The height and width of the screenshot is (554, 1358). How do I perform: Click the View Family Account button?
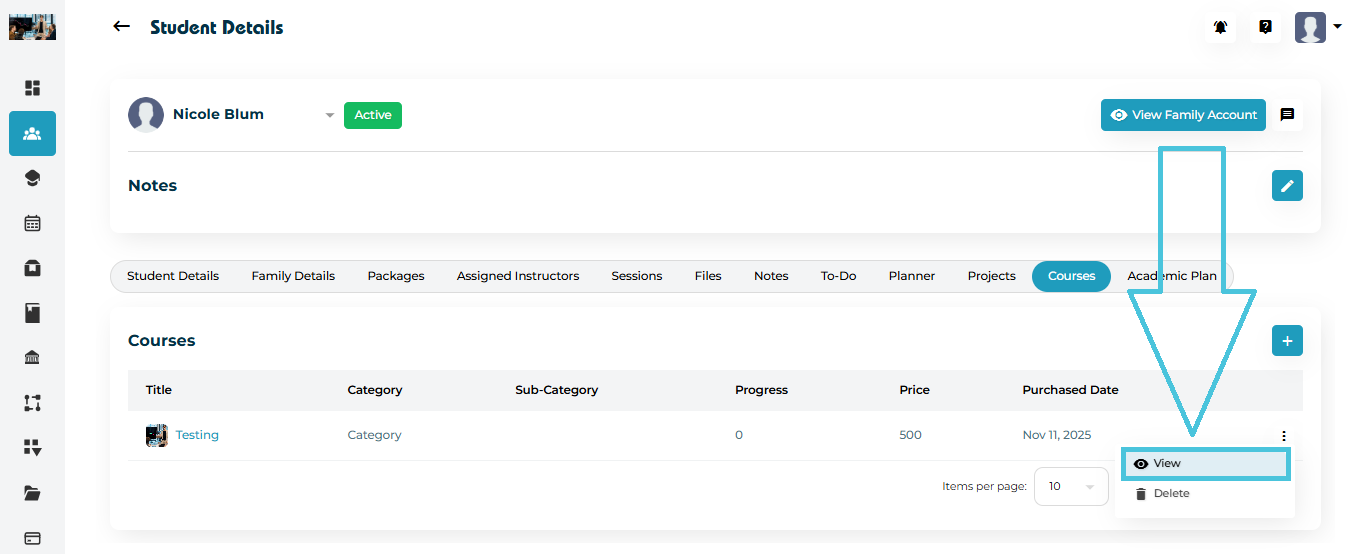[x=1183, y=115]
